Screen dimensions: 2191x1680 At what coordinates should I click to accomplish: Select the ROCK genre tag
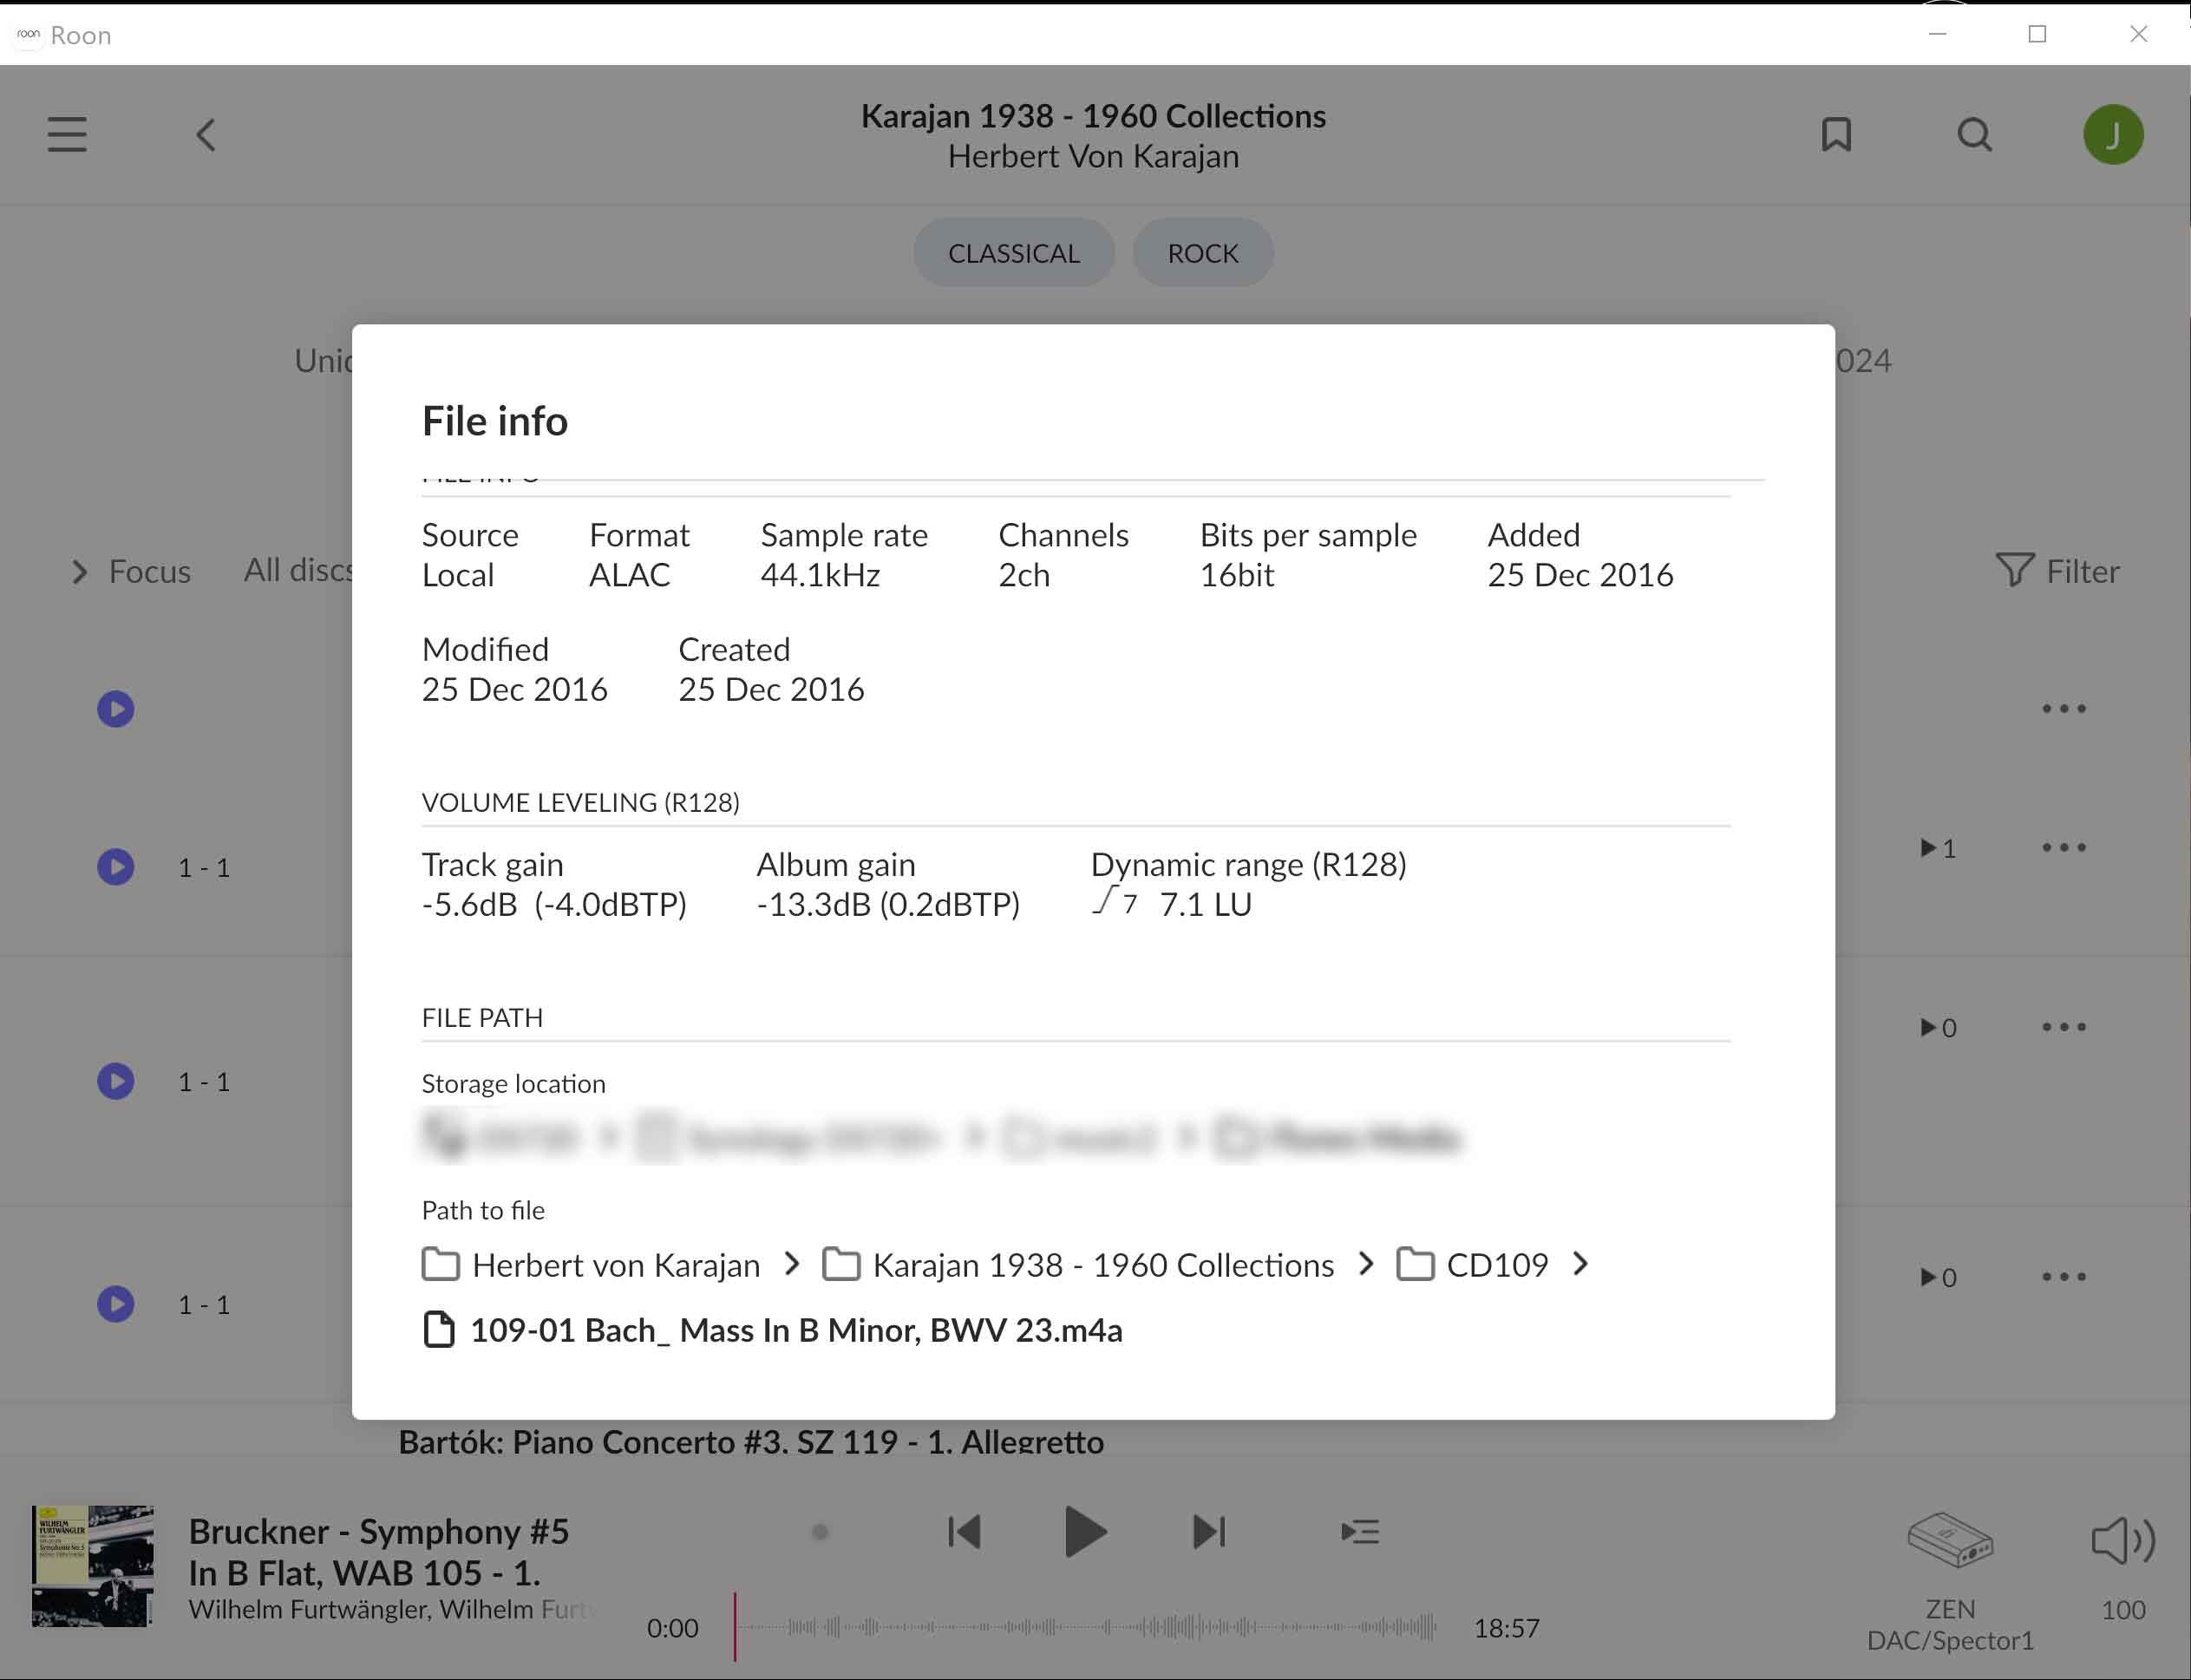[1202, 253]
